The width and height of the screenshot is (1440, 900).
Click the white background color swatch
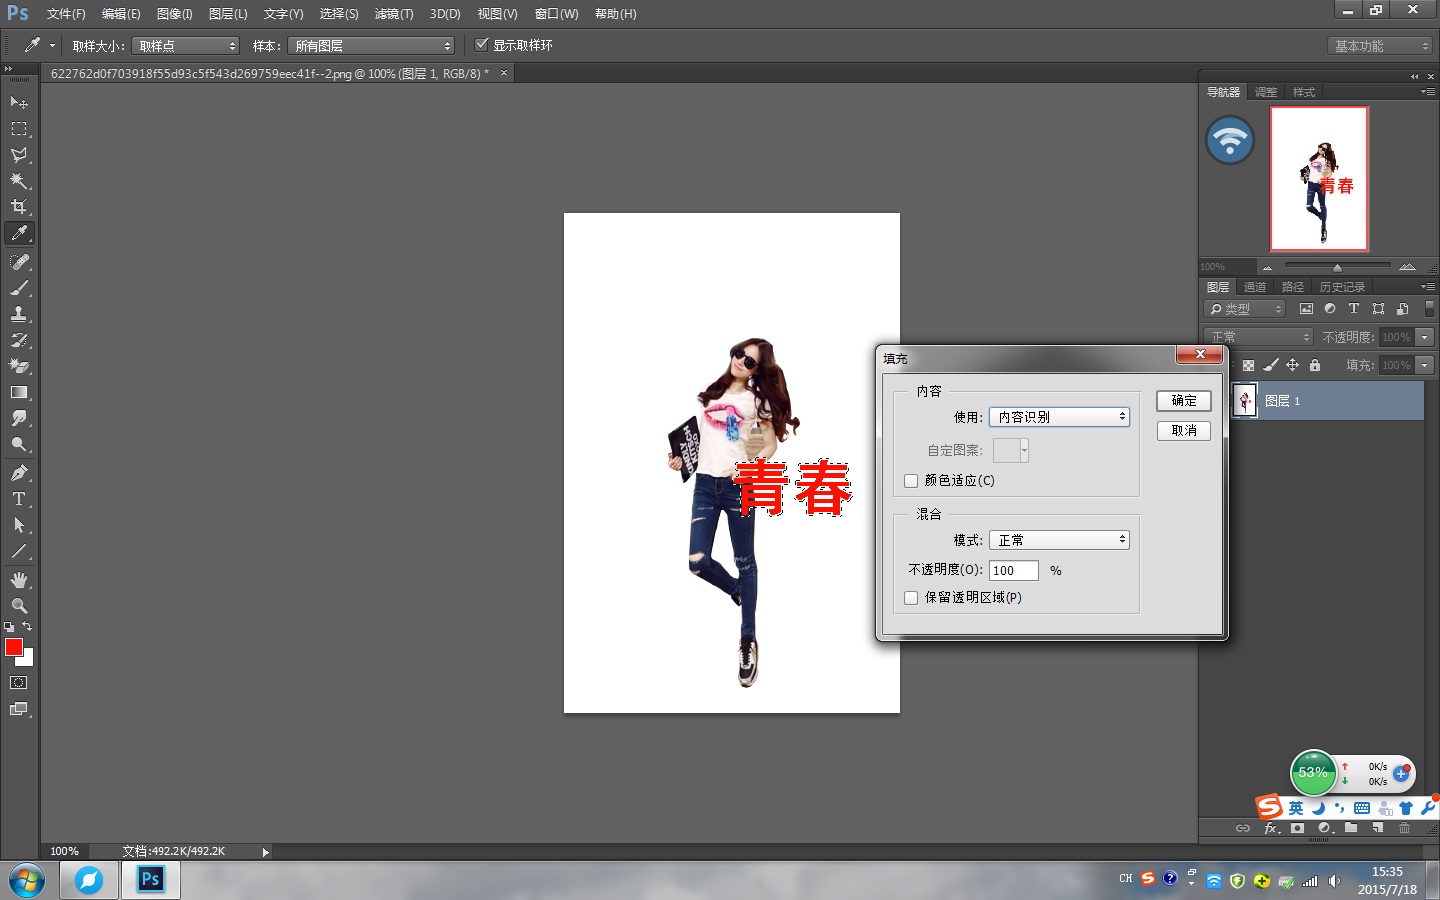point(28,660)
